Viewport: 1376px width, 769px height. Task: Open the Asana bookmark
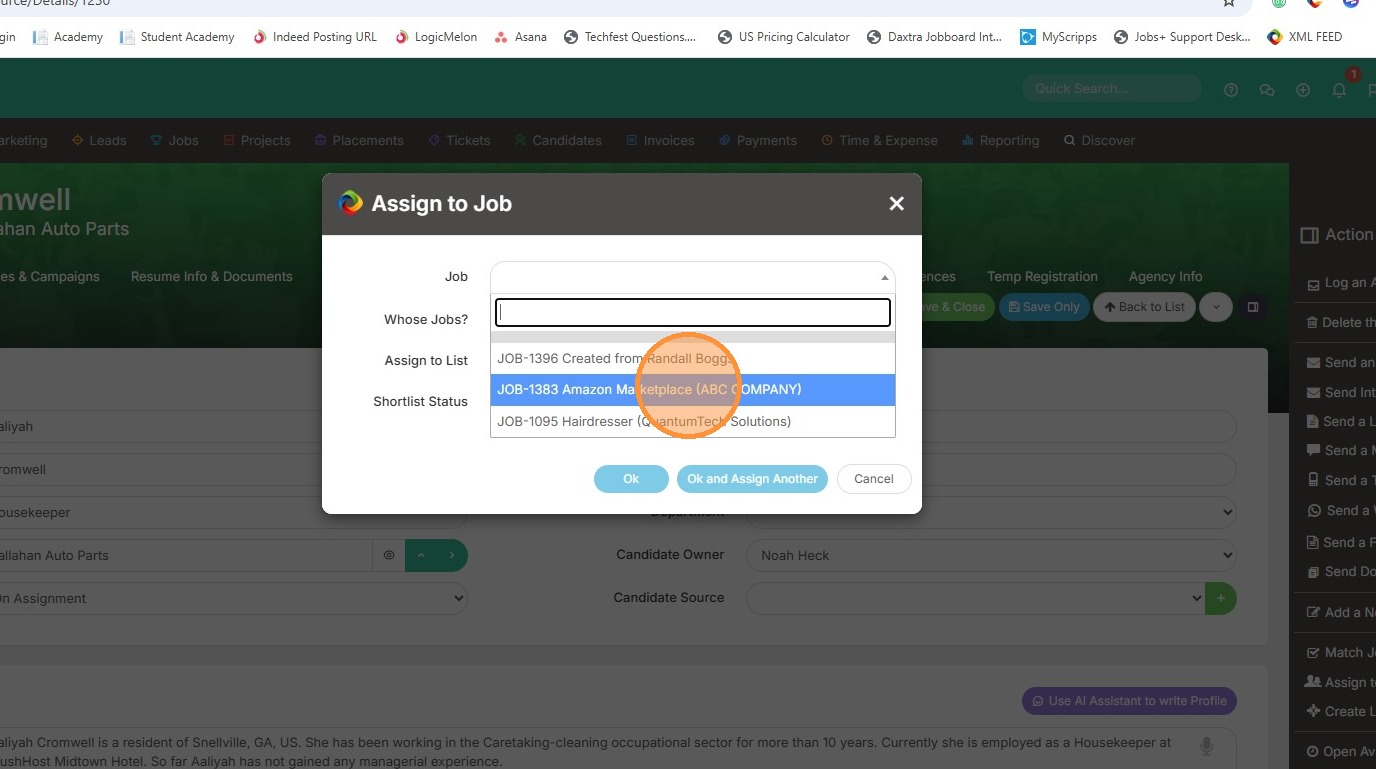521,37
